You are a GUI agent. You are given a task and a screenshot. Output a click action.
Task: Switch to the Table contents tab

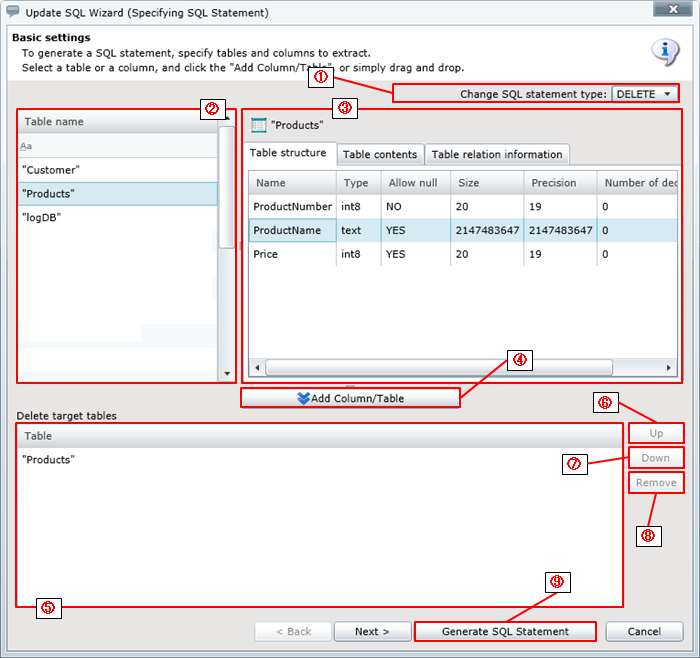click(380, 154)
